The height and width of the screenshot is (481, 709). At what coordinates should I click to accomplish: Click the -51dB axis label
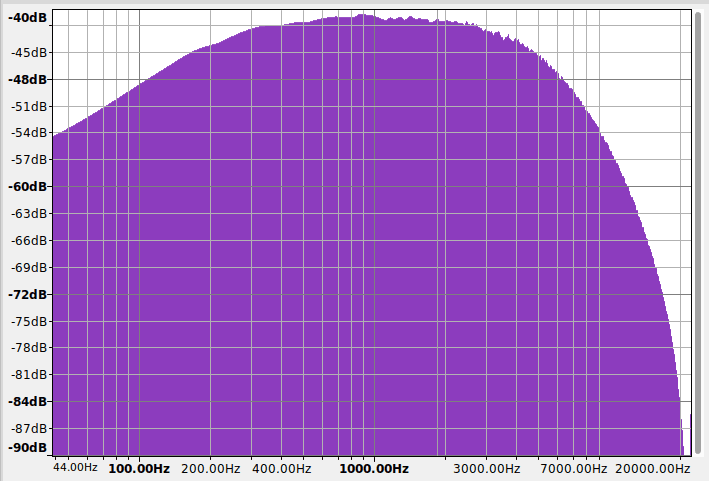29,107
